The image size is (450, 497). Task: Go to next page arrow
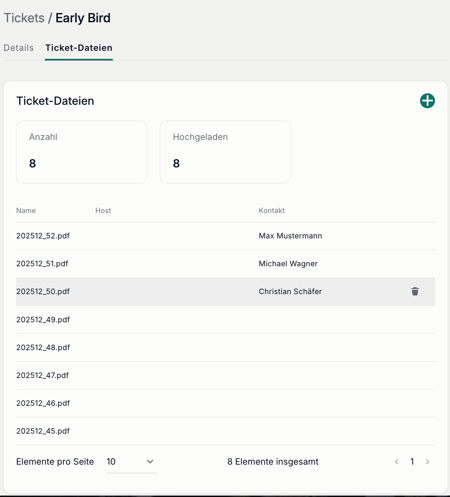pos(427,462)
